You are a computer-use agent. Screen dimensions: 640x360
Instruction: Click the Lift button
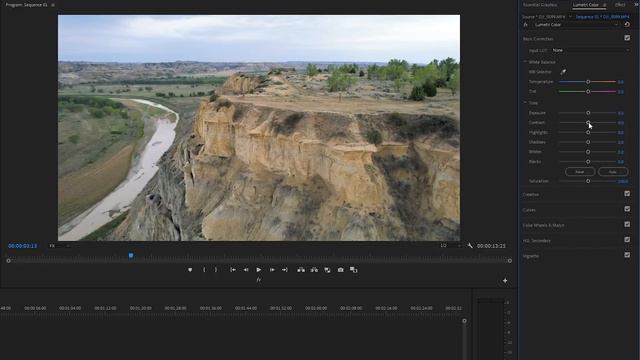coord(301,270)
